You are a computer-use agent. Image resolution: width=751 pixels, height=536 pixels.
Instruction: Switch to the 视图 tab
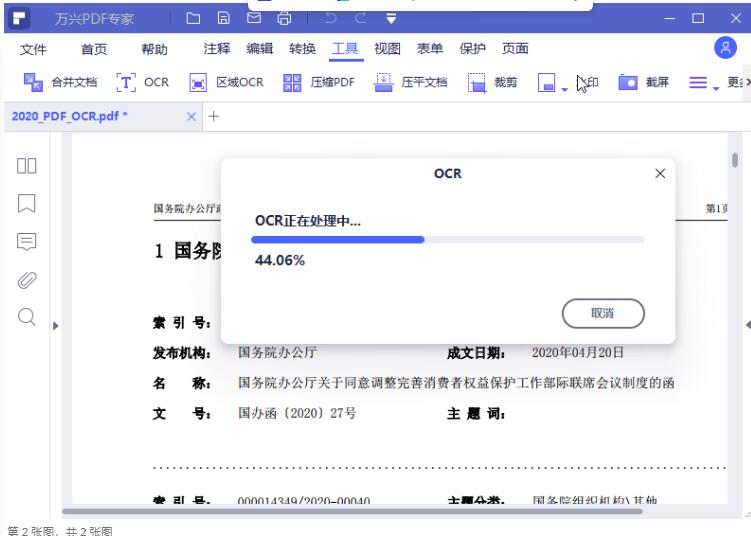[x=387, y=48]
